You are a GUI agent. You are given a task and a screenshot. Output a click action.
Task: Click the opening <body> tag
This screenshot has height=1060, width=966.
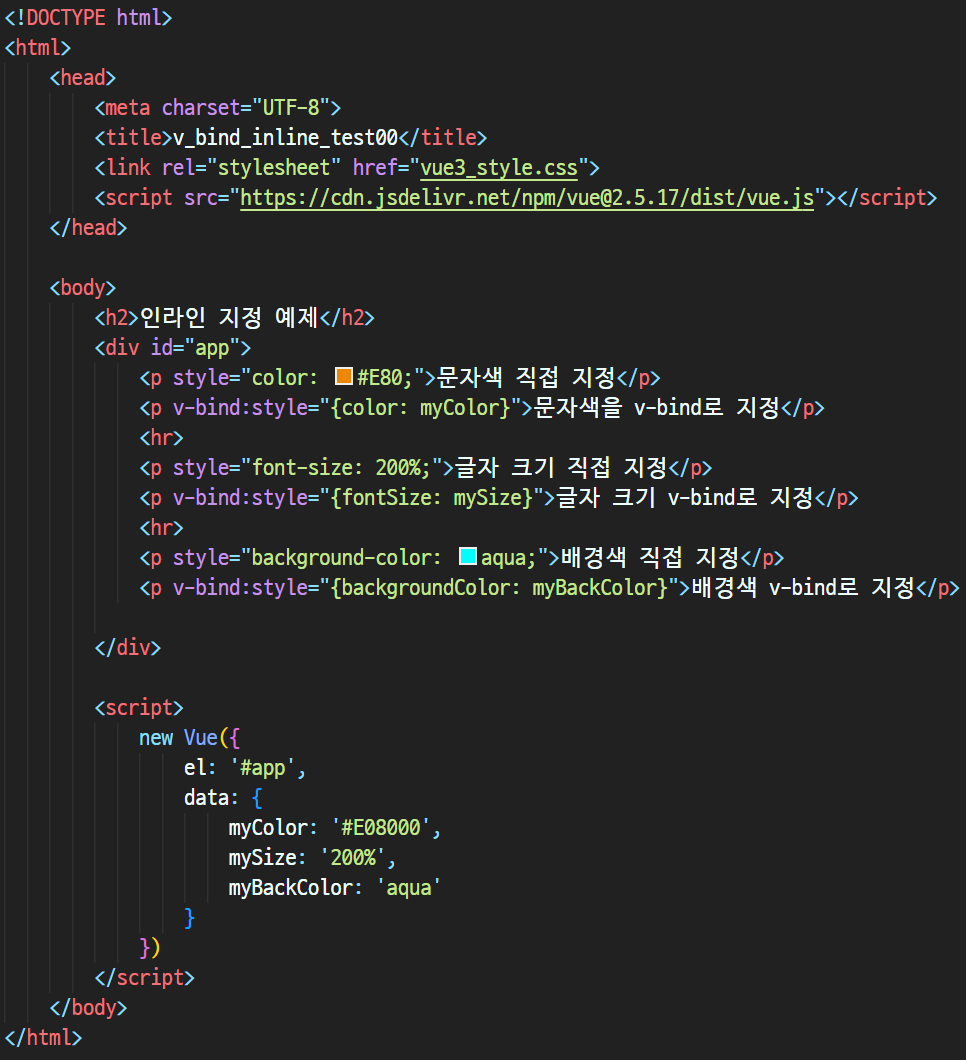click(82, 288)
